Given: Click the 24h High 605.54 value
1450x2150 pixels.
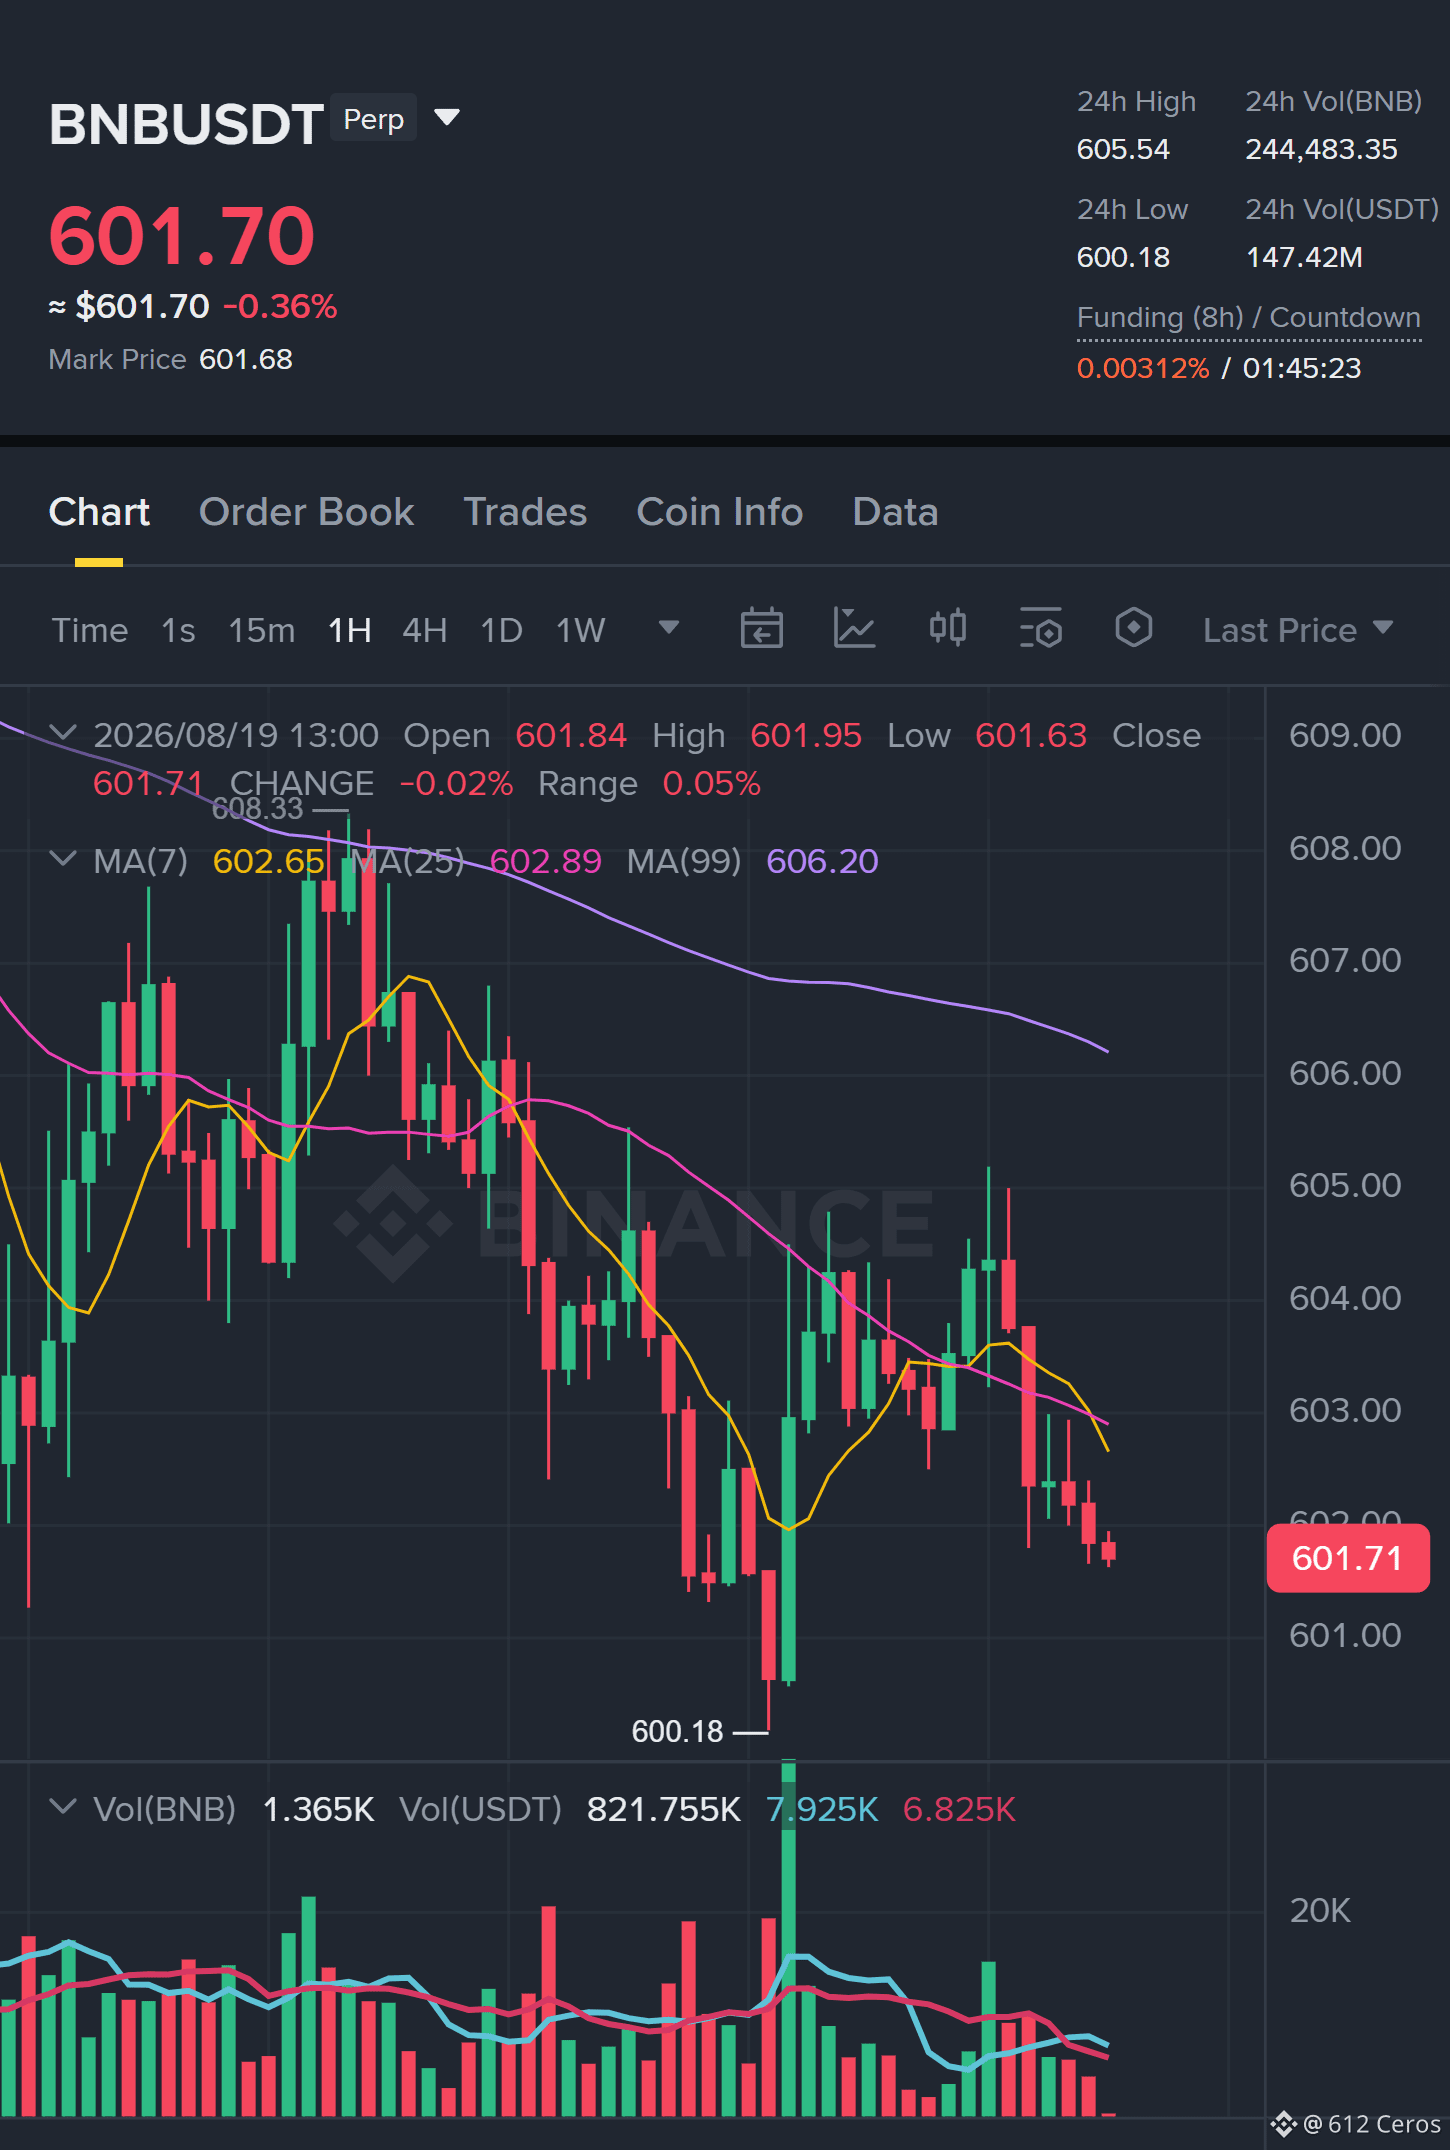Looking at the screenshot, I should tap(1123, 149).
